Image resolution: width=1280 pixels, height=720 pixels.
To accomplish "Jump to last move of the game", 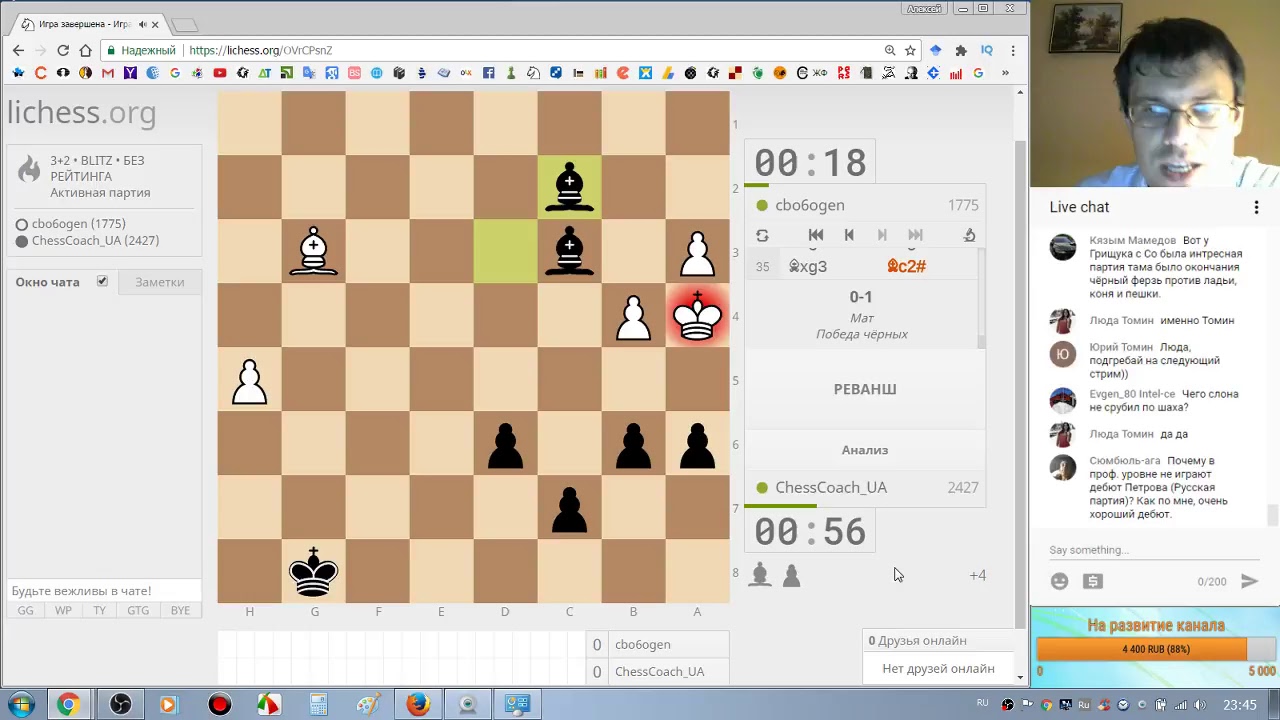I will tap(915, 235).
